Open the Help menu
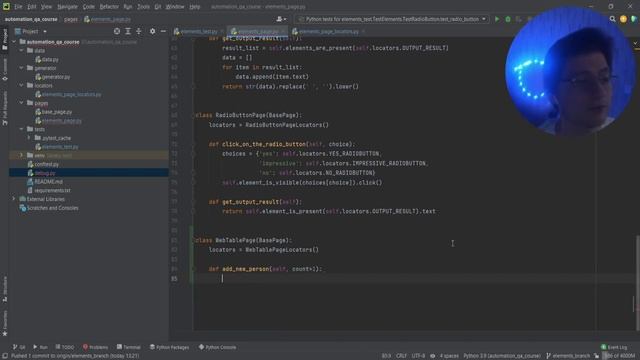This screenshot has height=360, width=640. (x=195, y=7)
